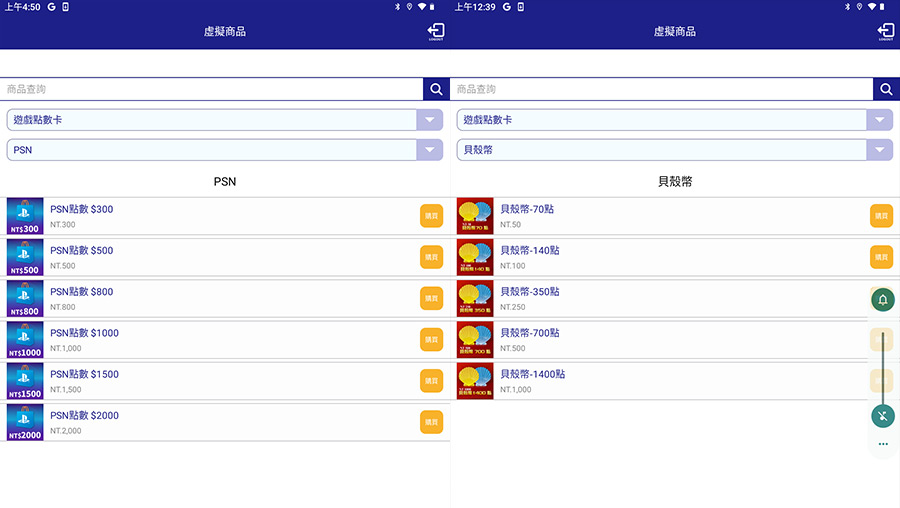The width and height of the screenshot is (900, 508).
Task: Select PSN NT$300 card thumbnail
Action: [x=25, y=216]
